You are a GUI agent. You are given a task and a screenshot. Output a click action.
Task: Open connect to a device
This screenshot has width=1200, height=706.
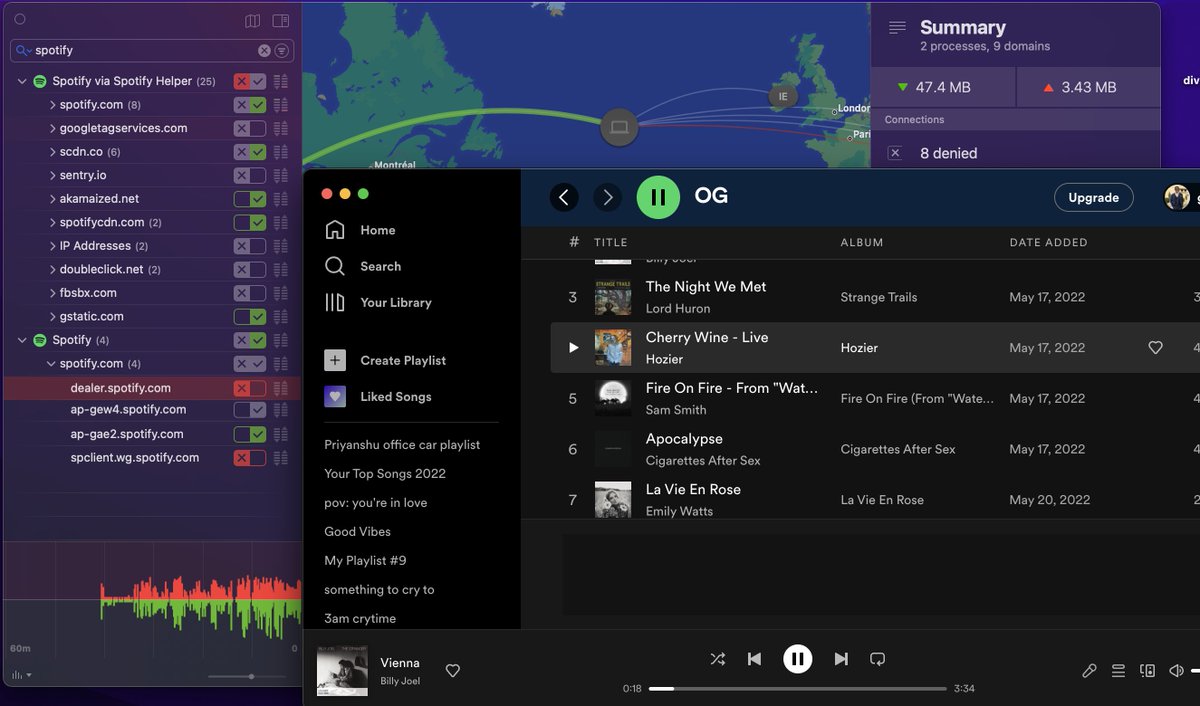tap(1148, 671)
